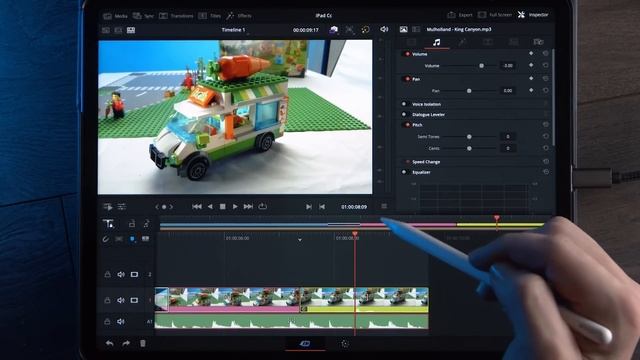
Task: Expand the Voice Isolation section header
Action: (426, 104)
